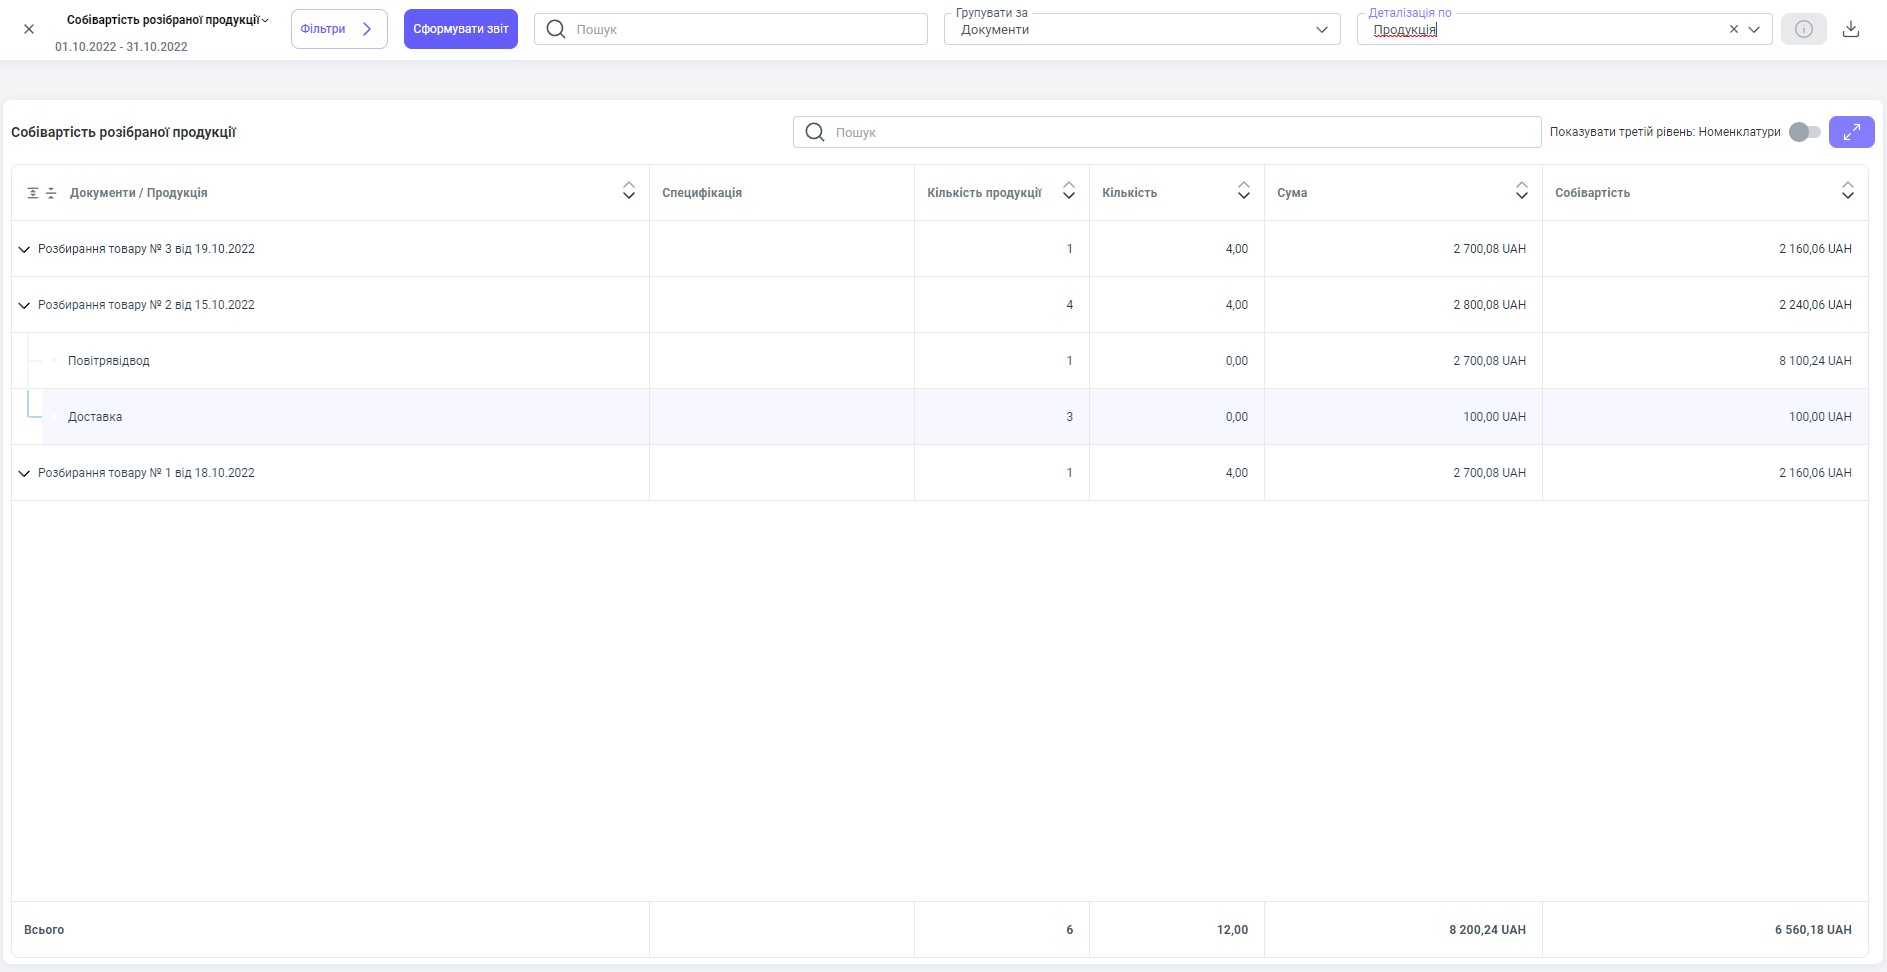1887x972 pixels.
Task: Open the Фільтри panel
Action: coord(338,29)
